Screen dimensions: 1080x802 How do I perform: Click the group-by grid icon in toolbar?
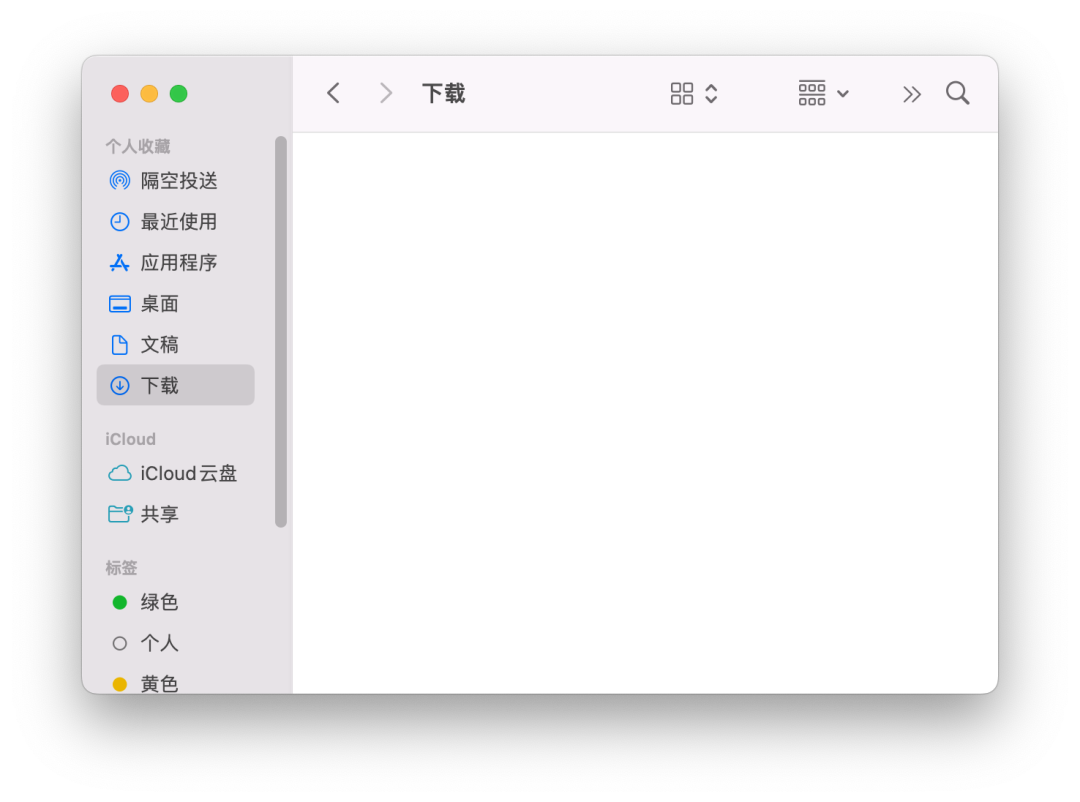(812, 93)
